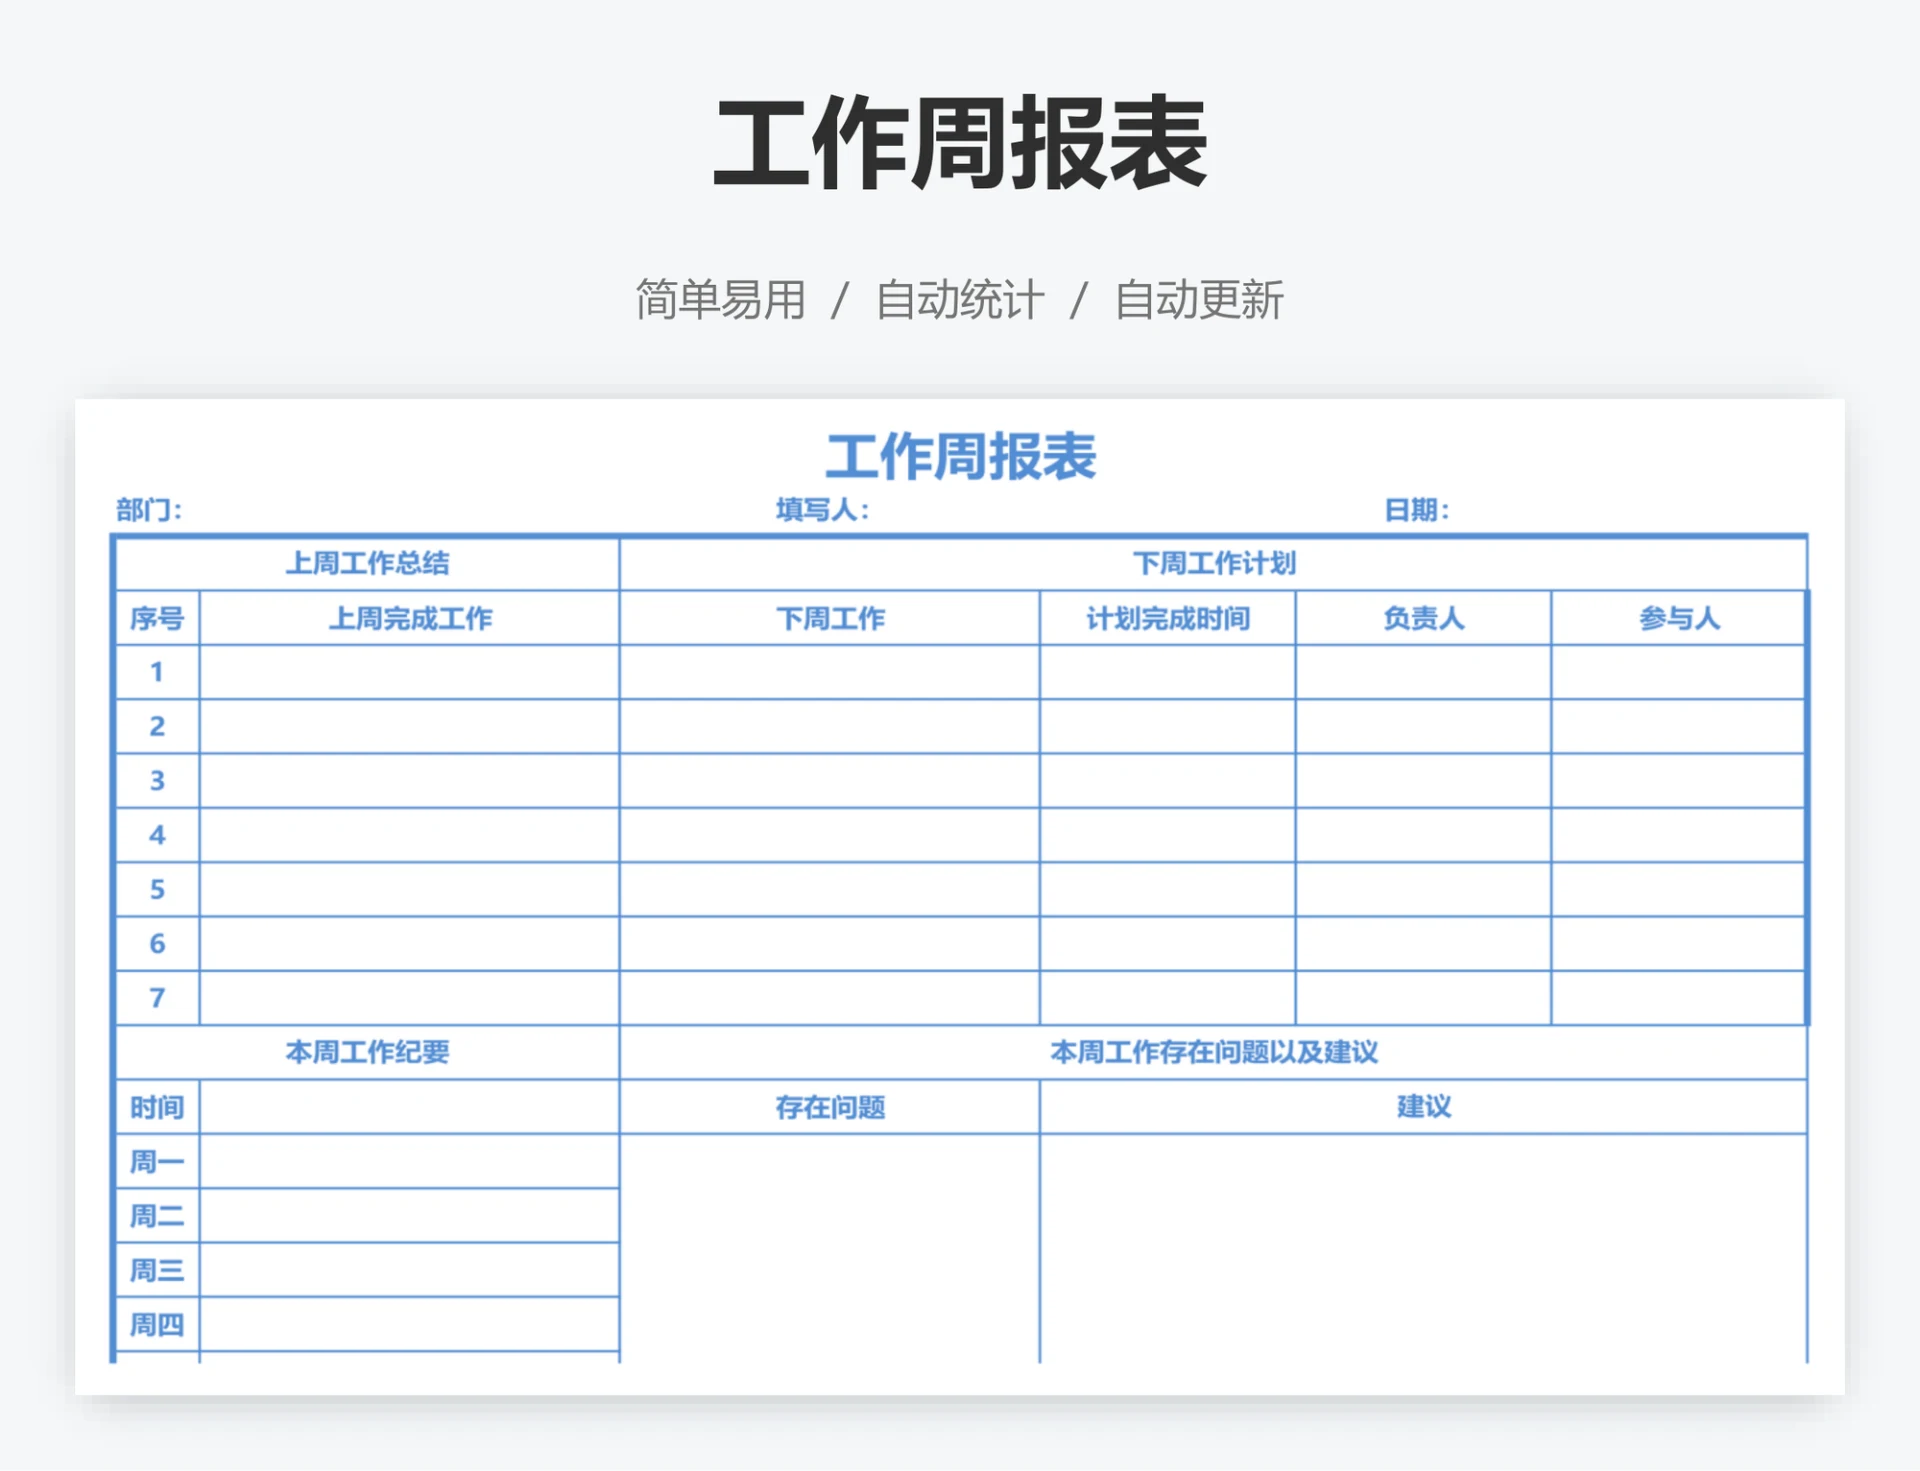The height and width of the screenshot is (1471, 1920).
Task: Click the 序号 column header
Action: coord(156,618)
